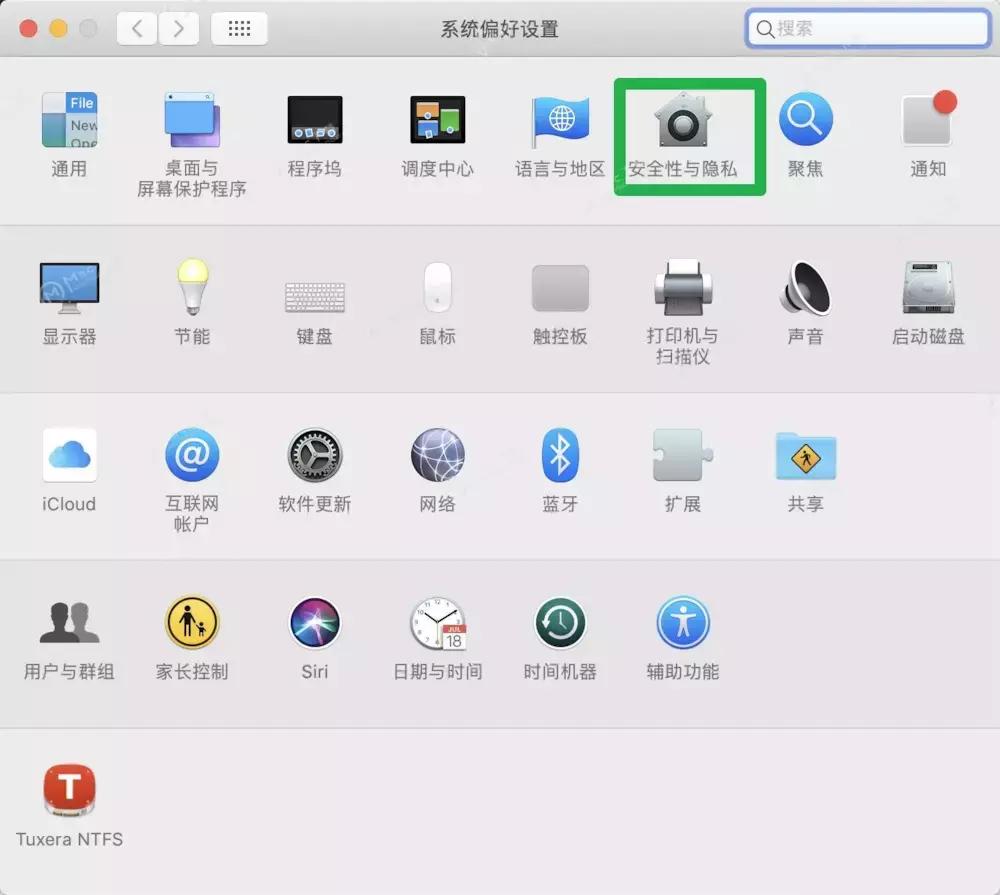Open 键盘 settings

[314, 290]
